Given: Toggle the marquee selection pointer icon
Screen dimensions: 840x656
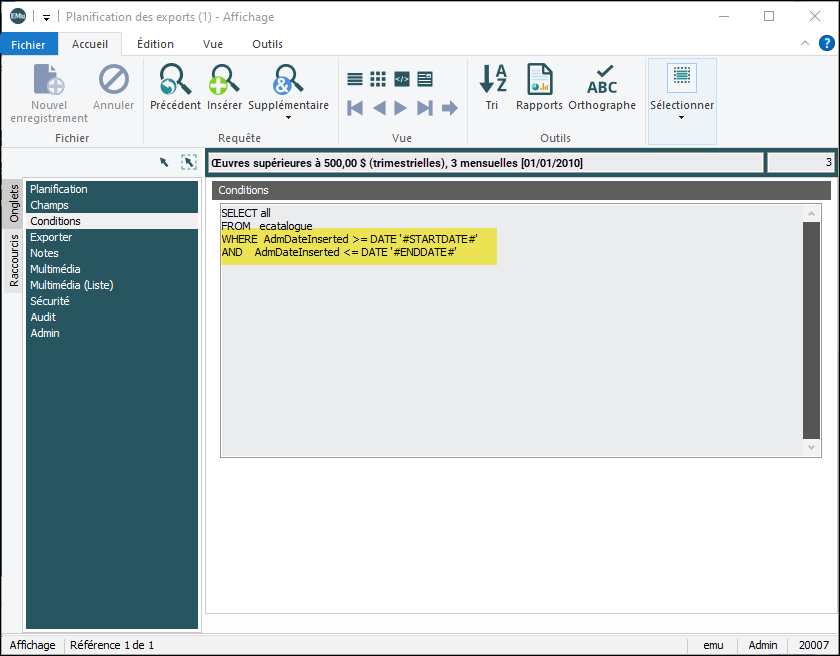Looking at the screenshot, I should [x=189, y=162].
